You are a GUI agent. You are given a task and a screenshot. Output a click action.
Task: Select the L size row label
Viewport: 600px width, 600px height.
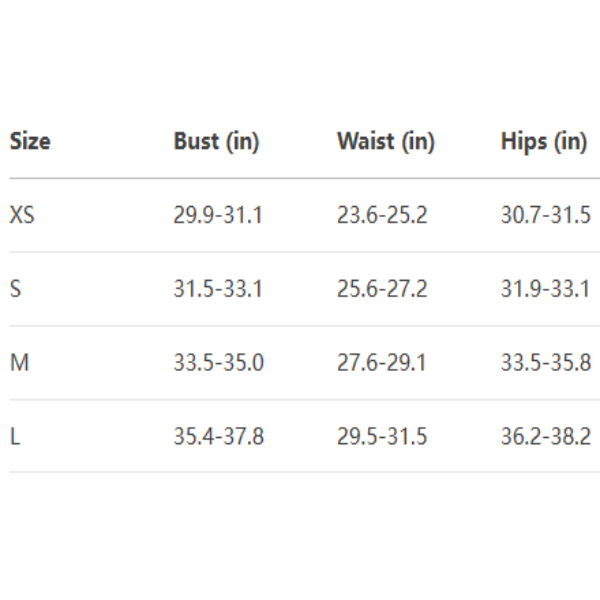coord(14,437)
